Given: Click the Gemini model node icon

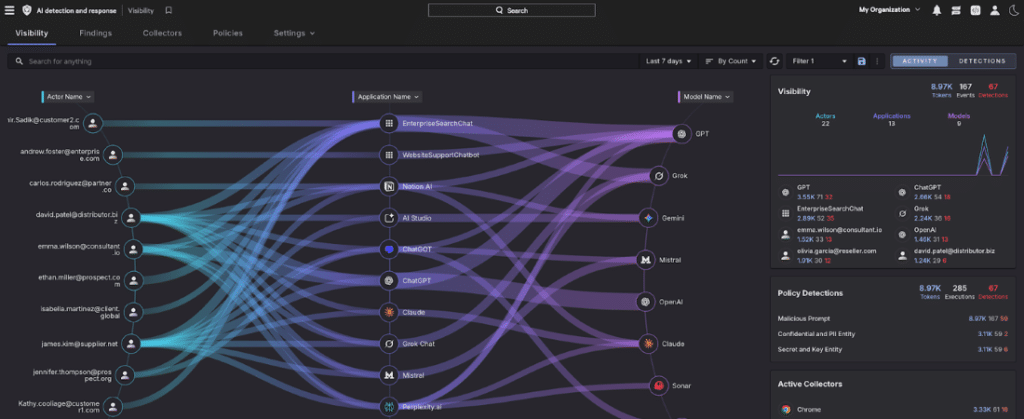Looking at the screenshot, I should click(648, 217).
